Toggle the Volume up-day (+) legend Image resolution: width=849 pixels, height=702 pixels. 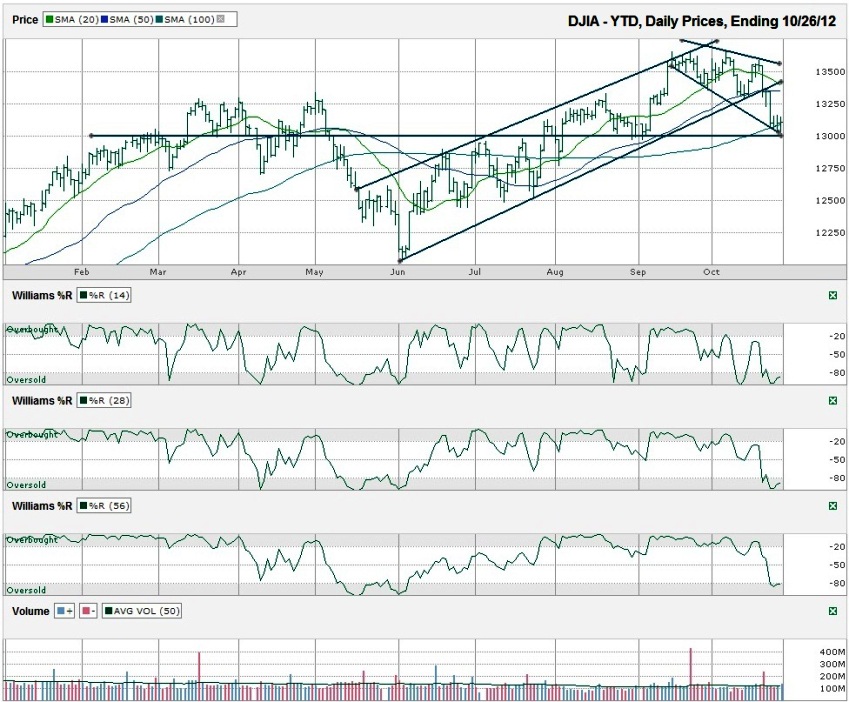click(x=65, y=611)
